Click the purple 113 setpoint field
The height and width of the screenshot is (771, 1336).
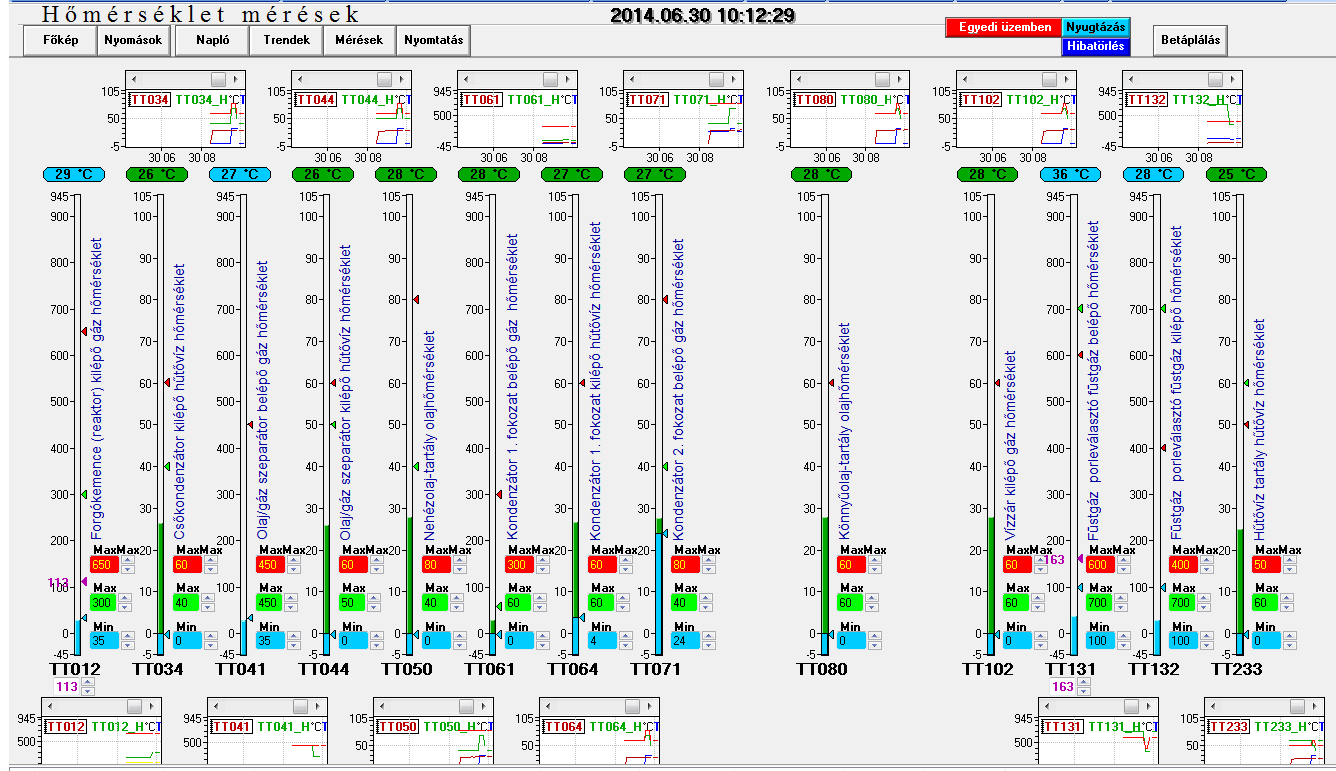coord(67,687)
